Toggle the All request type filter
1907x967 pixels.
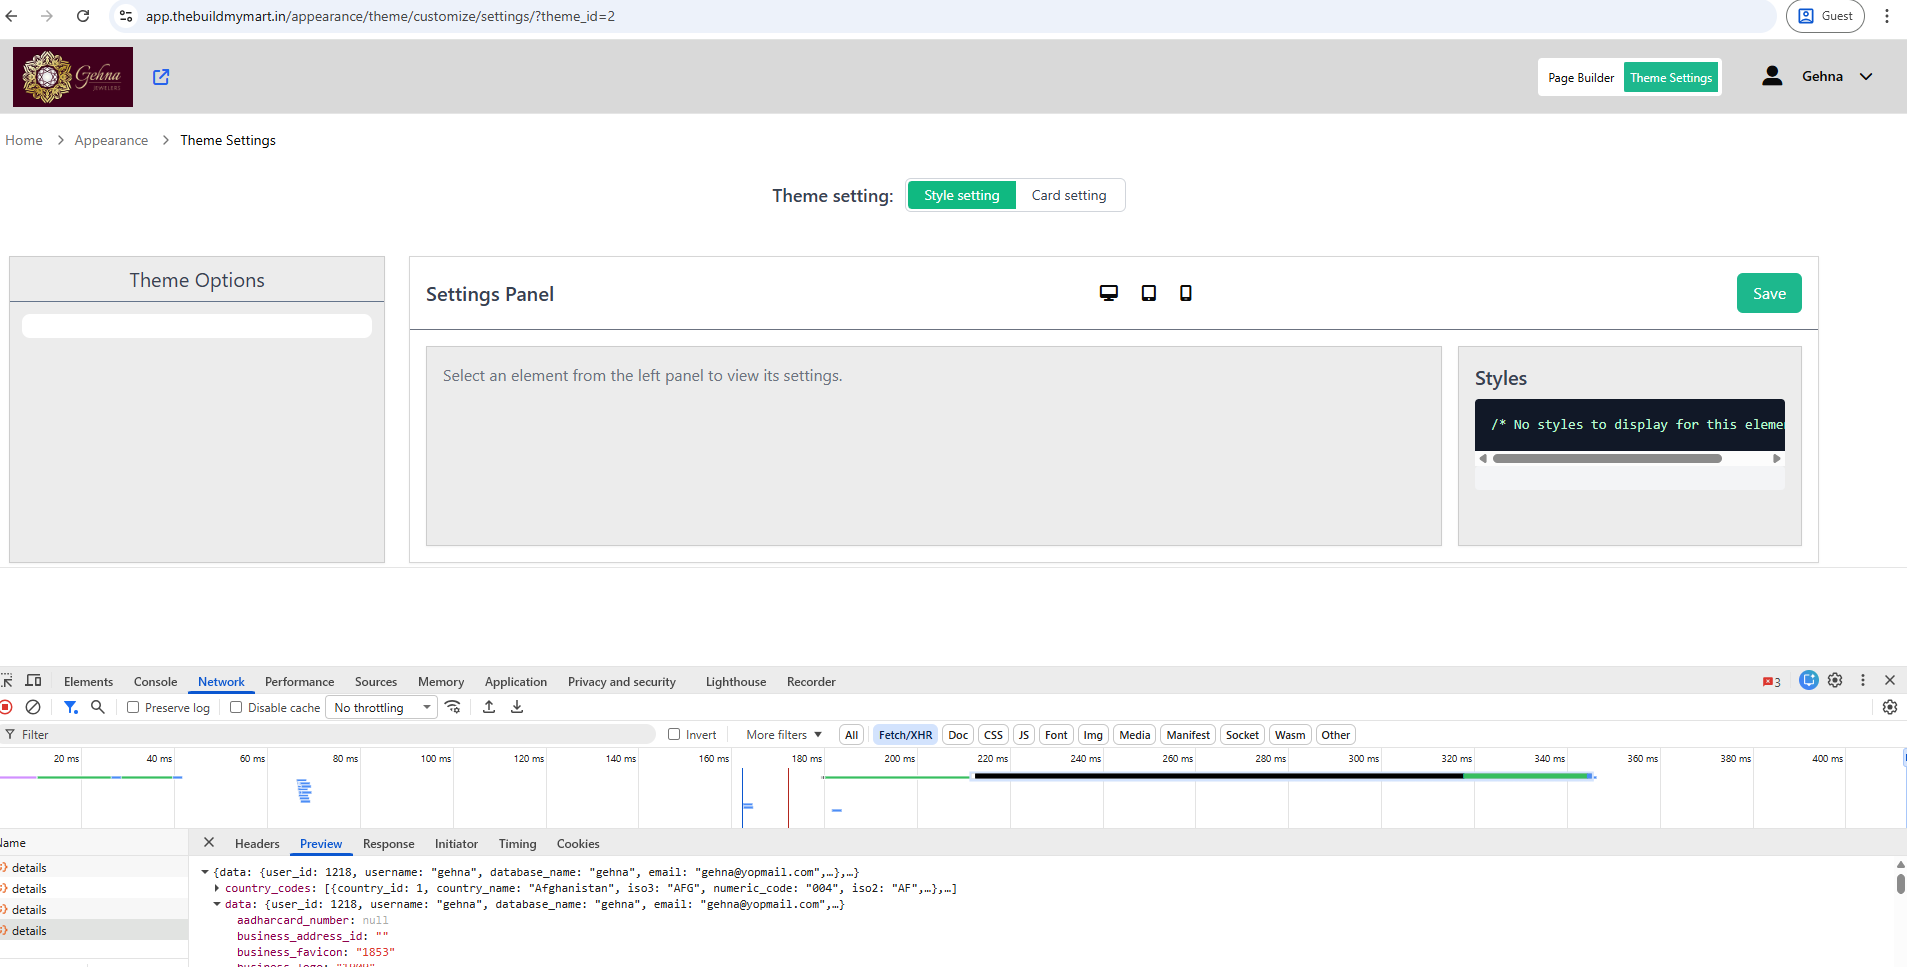coord(851,735)
